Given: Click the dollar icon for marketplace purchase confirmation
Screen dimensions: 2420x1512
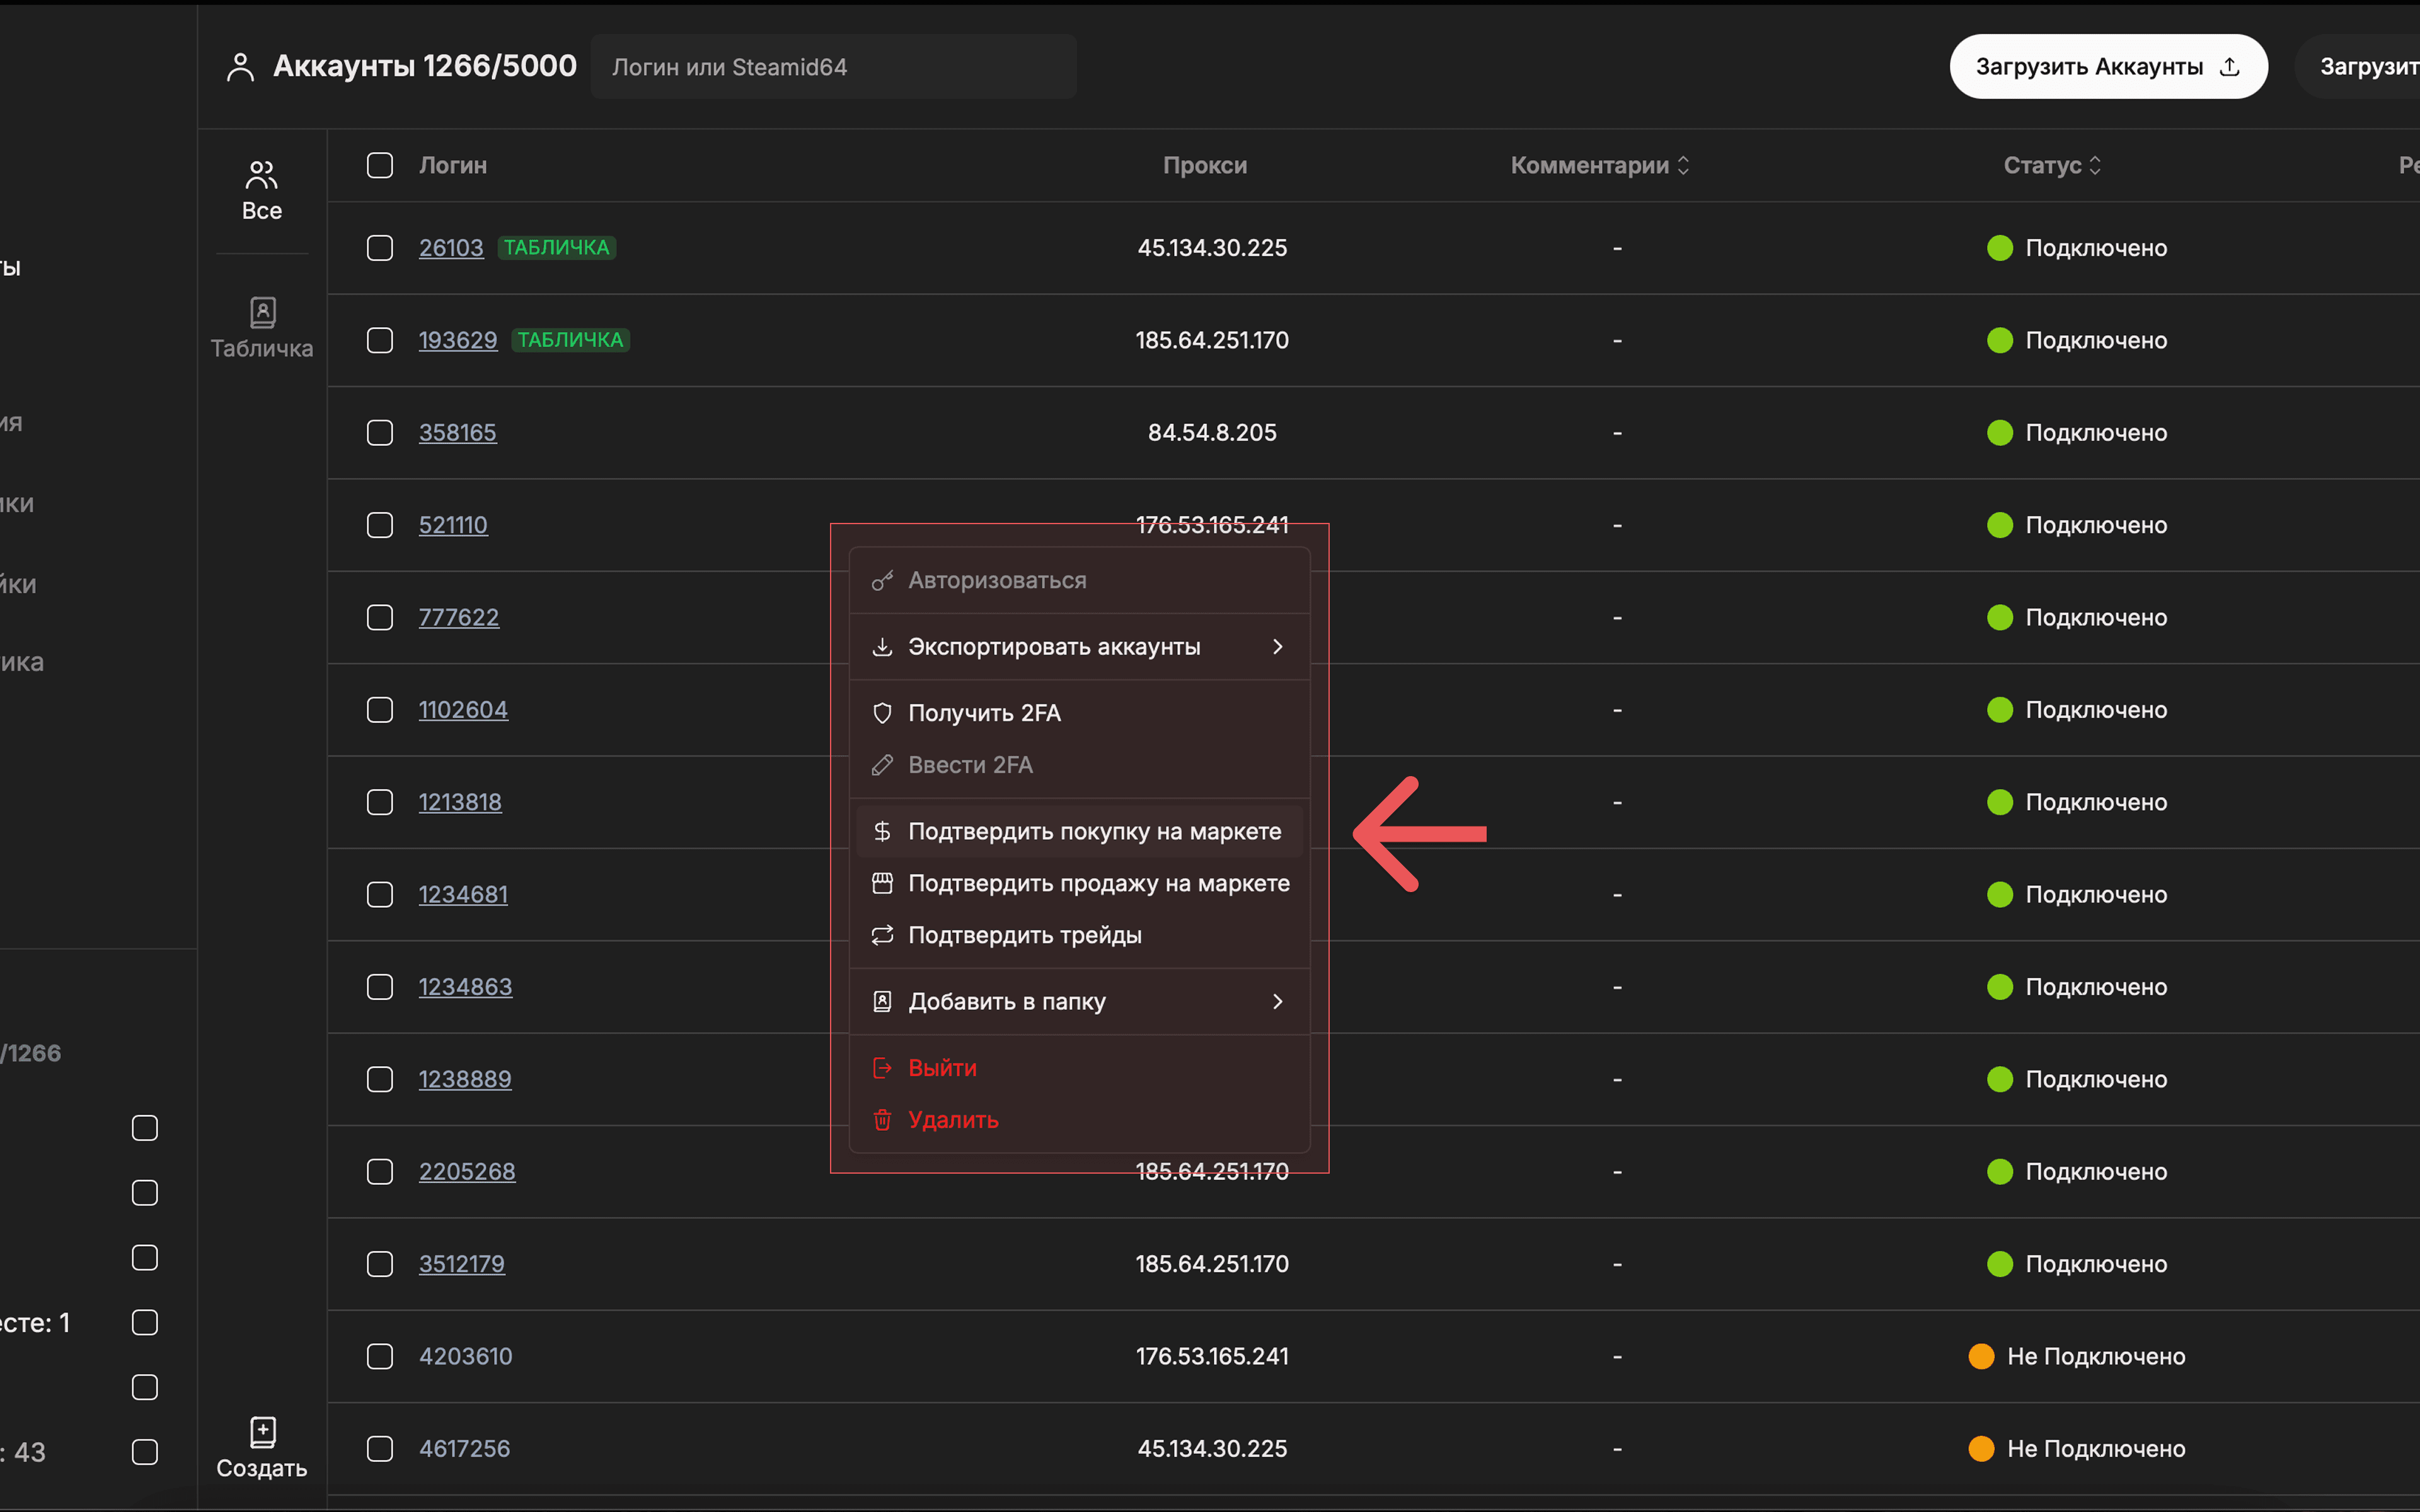Looking at the screenshot, I should [883, 831].
